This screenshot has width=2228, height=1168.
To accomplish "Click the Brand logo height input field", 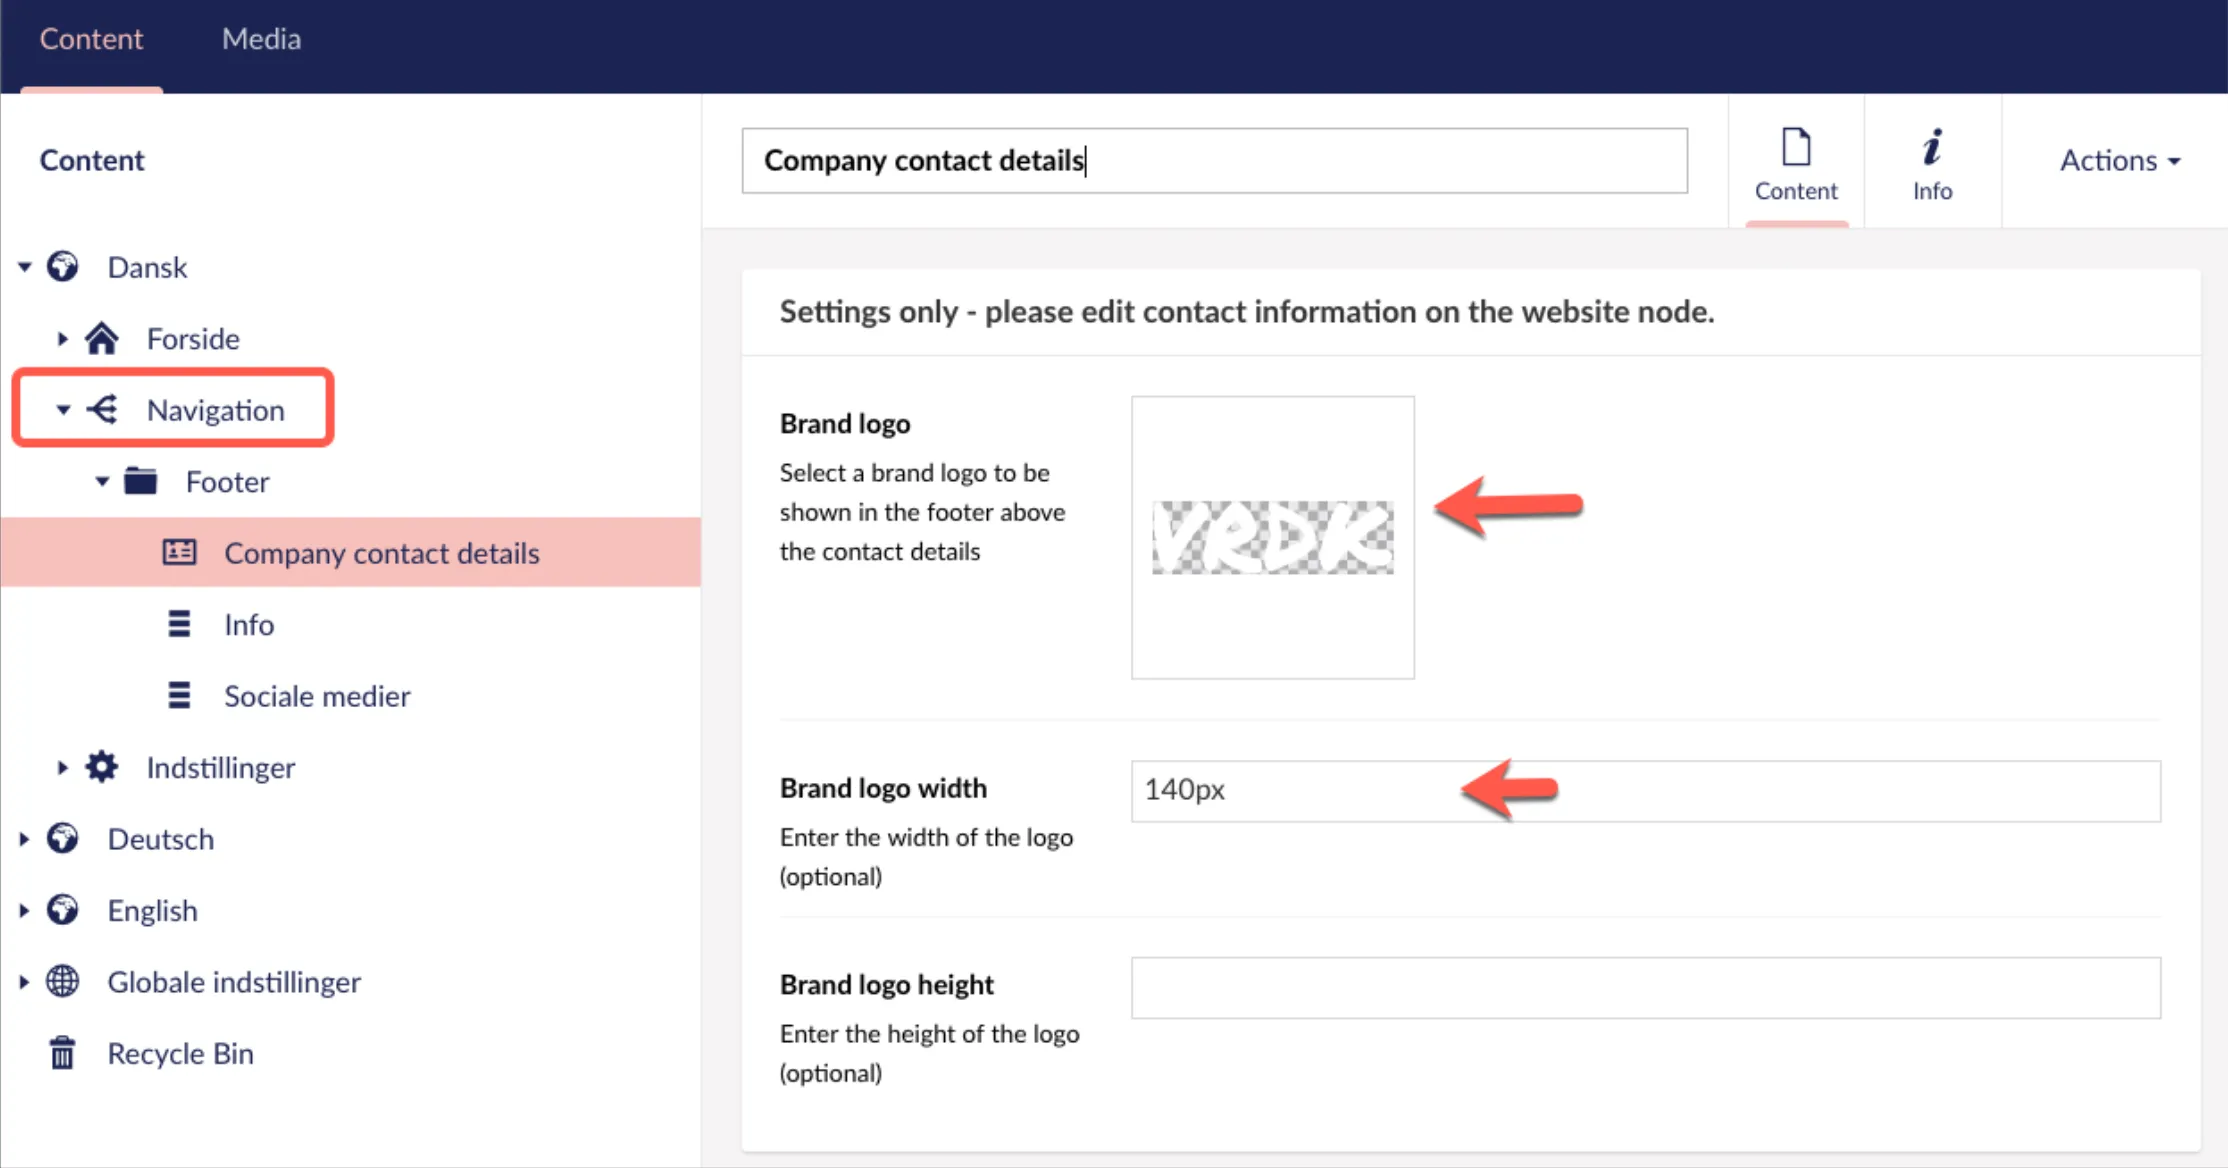I will [x=1645, y=987].
